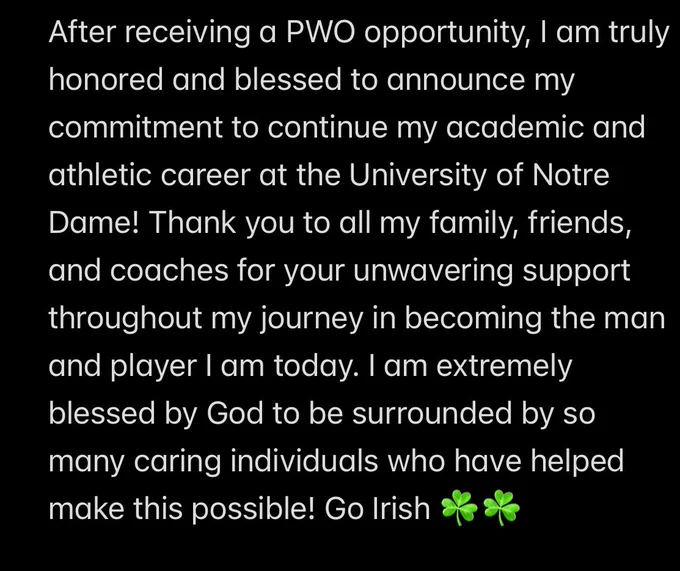
Task: Click the word "Irish"
Action: click(401, 509)
